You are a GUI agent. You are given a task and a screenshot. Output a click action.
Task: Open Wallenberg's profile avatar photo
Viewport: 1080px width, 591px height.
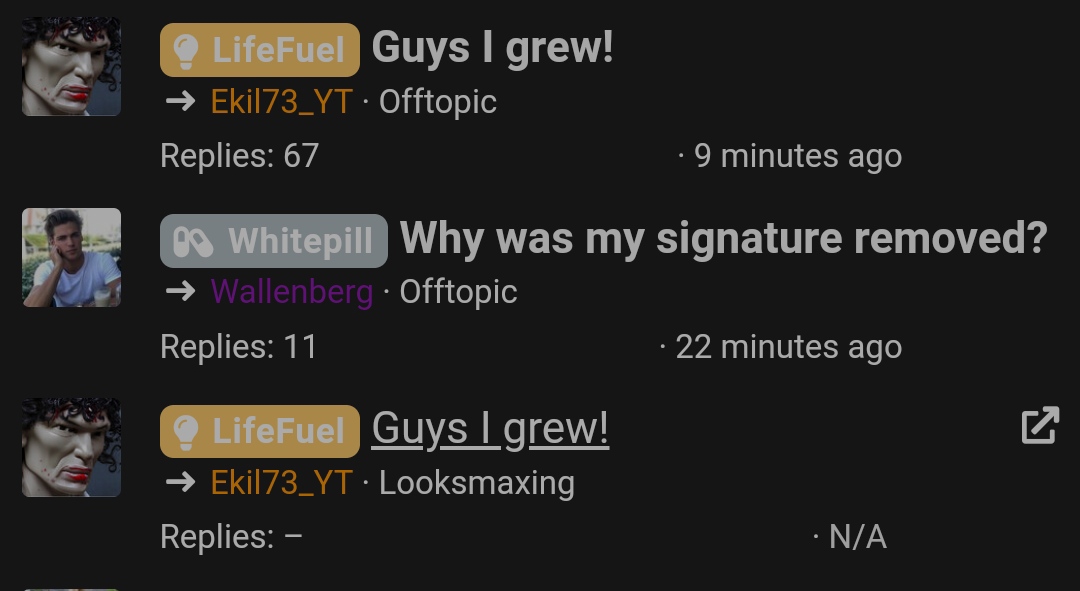(x=72, y=258)
